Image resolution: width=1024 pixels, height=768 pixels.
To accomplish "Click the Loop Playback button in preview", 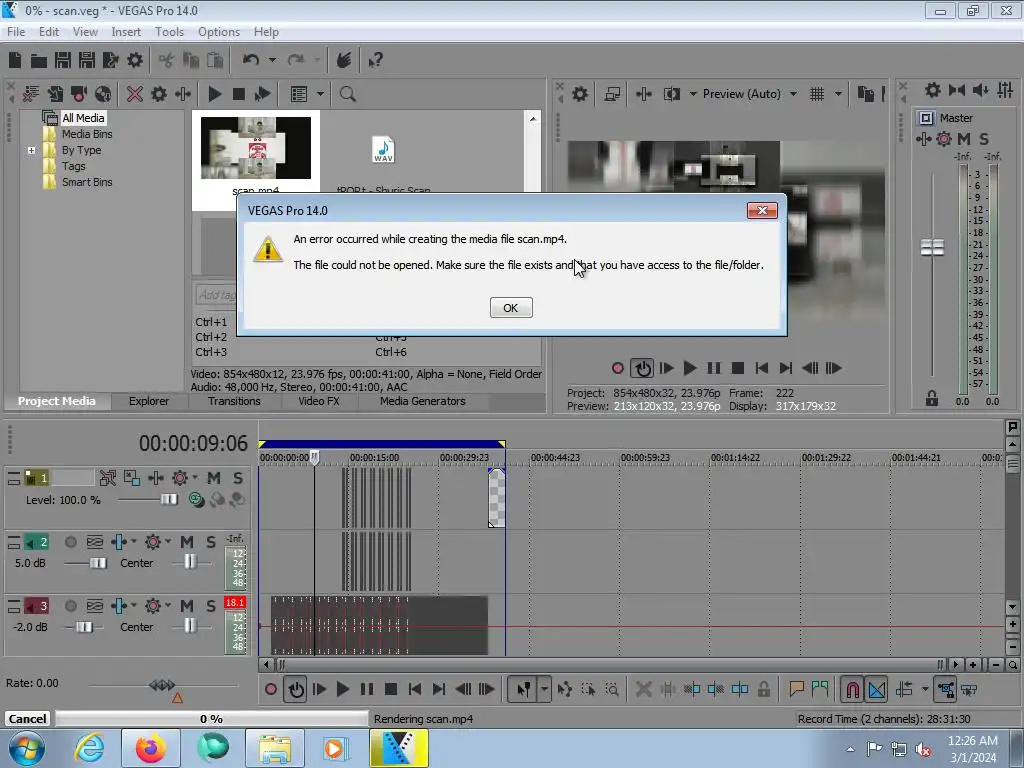I will click(642, 368).
